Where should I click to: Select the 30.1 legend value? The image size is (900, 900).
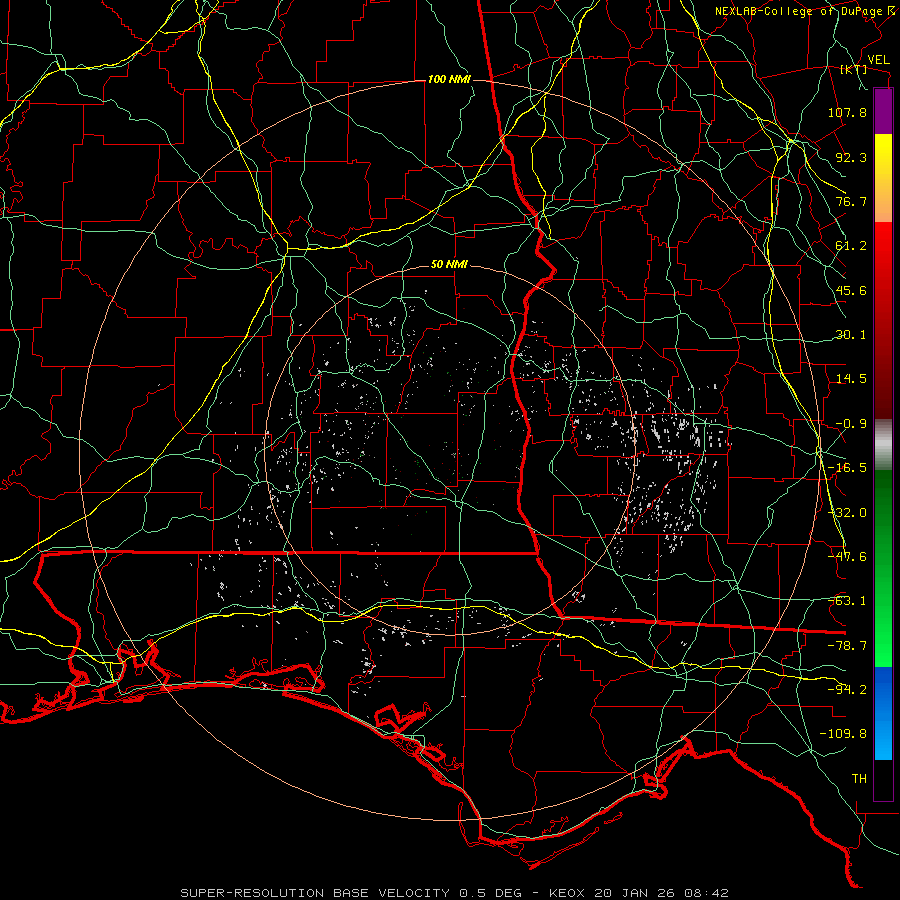click(851, 335)
